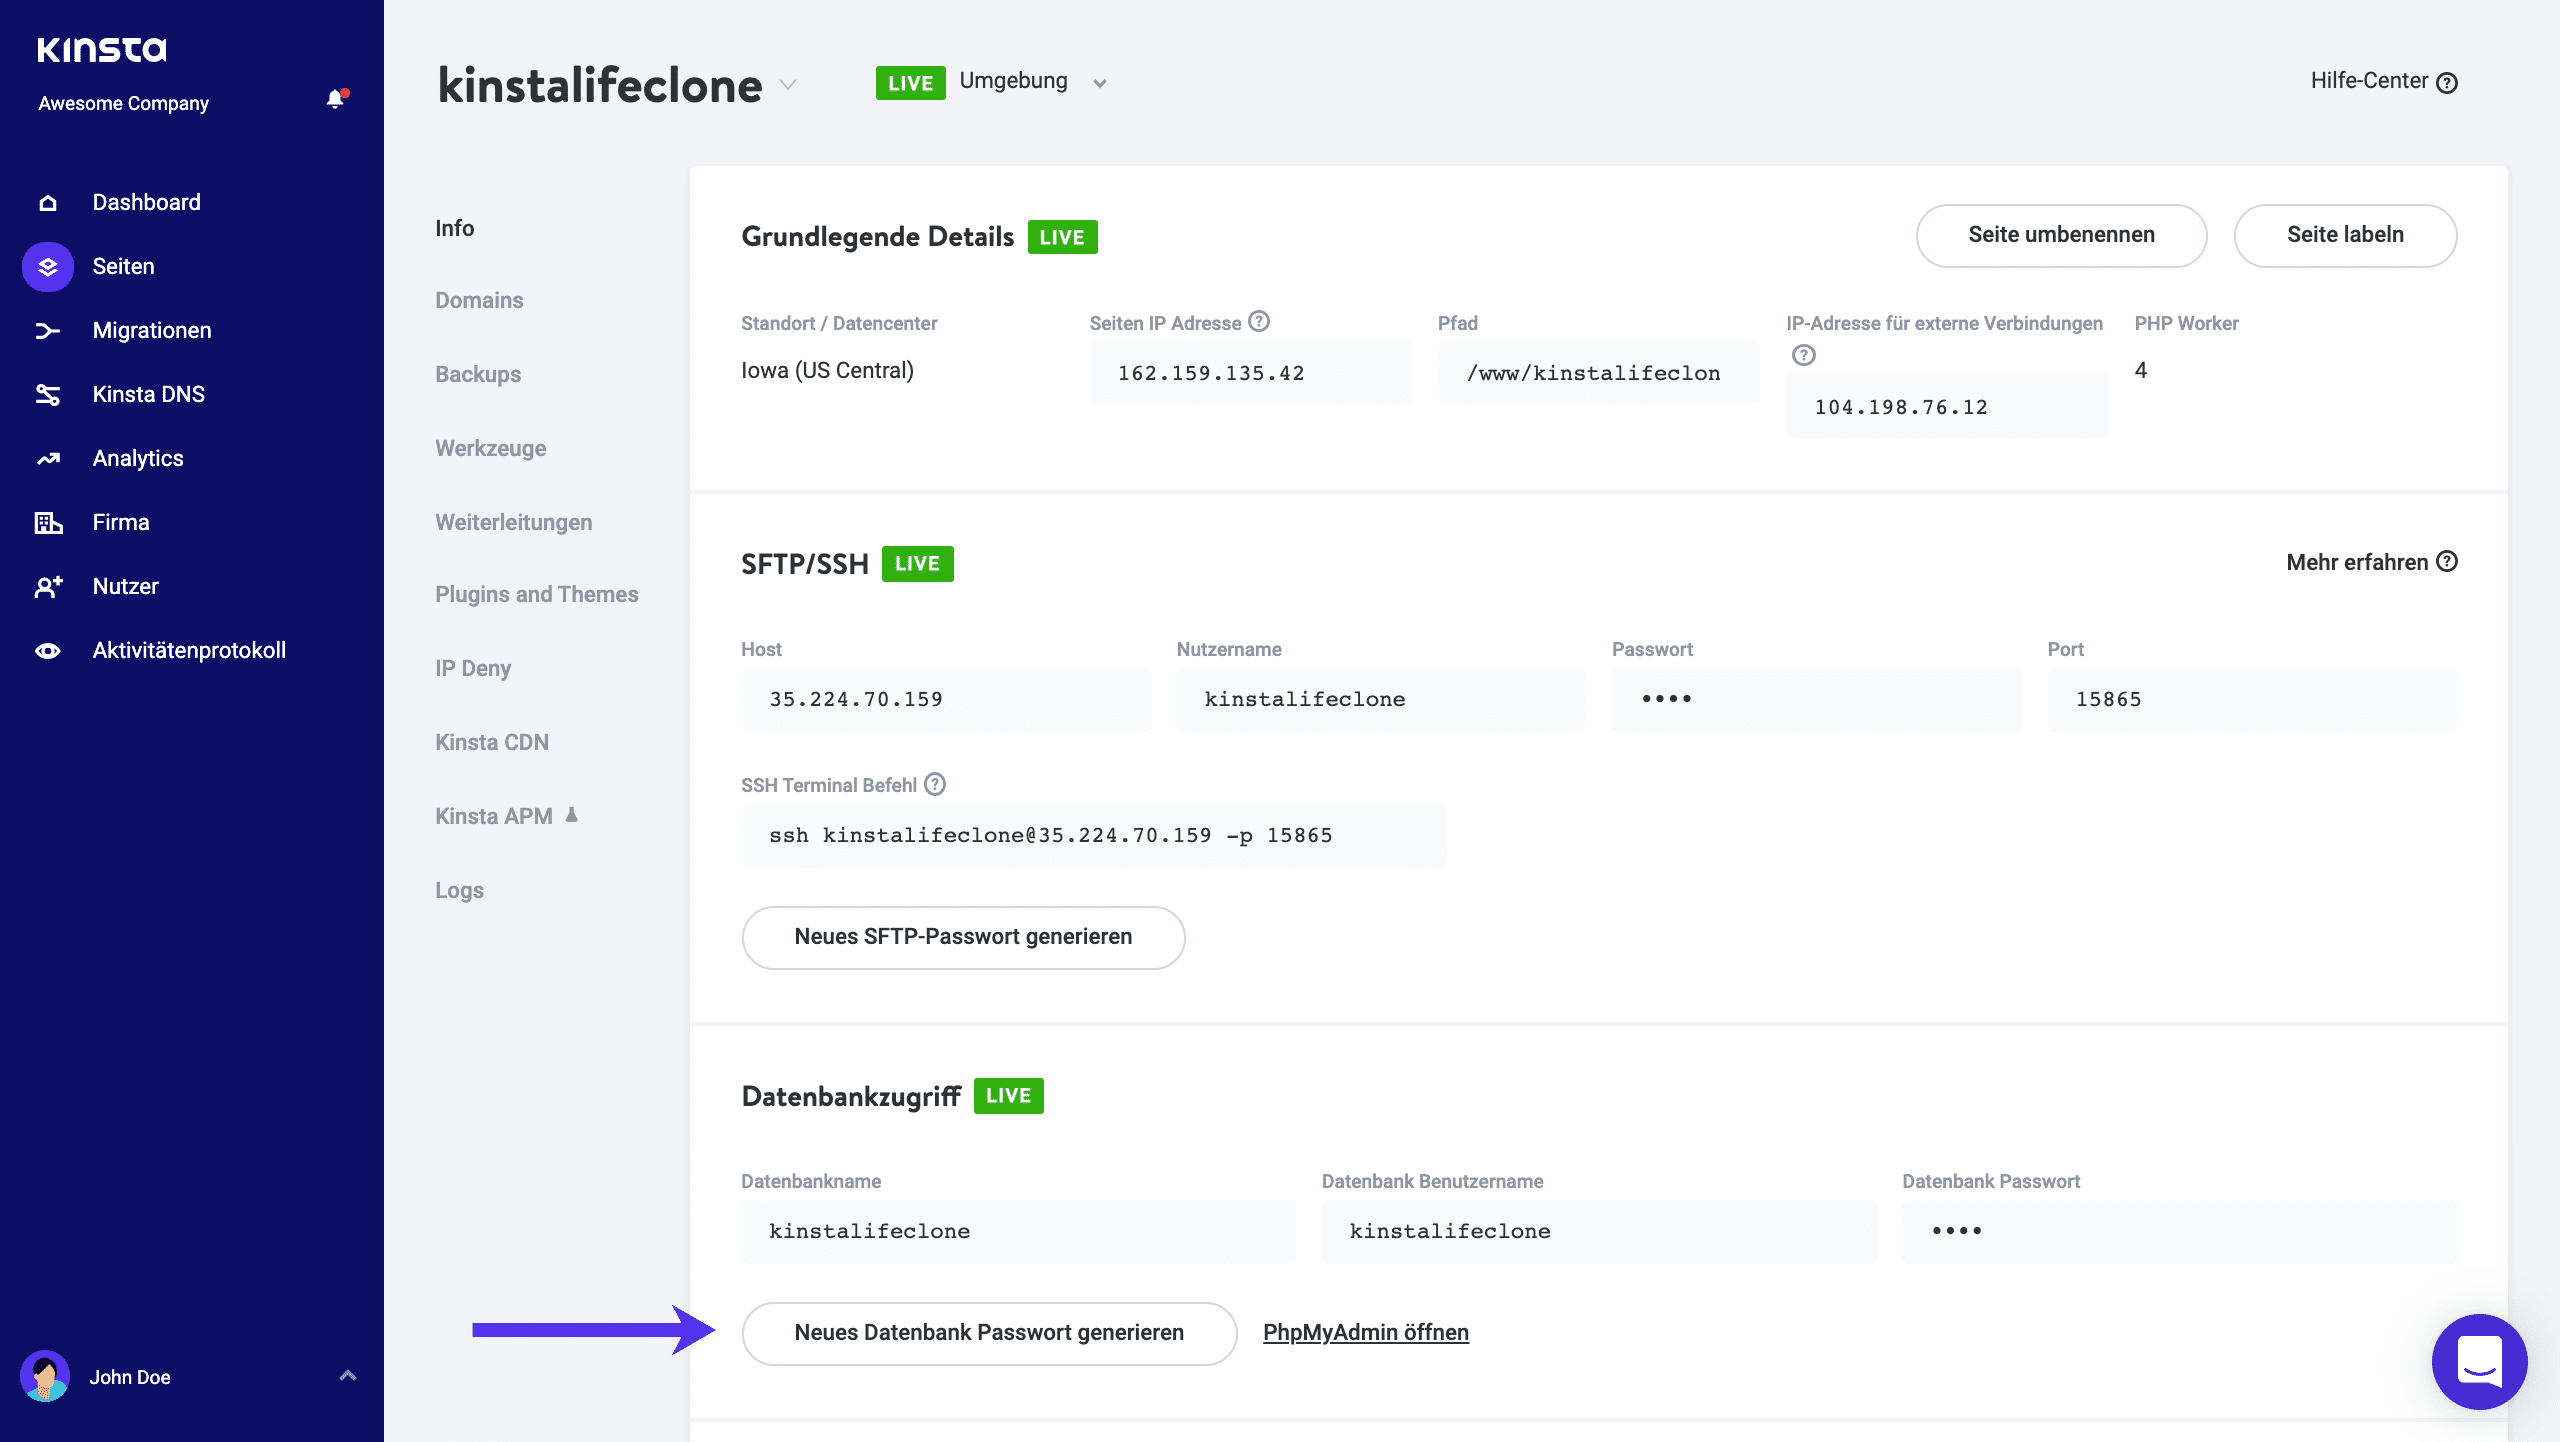Click Seite umbenennen button

(2061, 235)
